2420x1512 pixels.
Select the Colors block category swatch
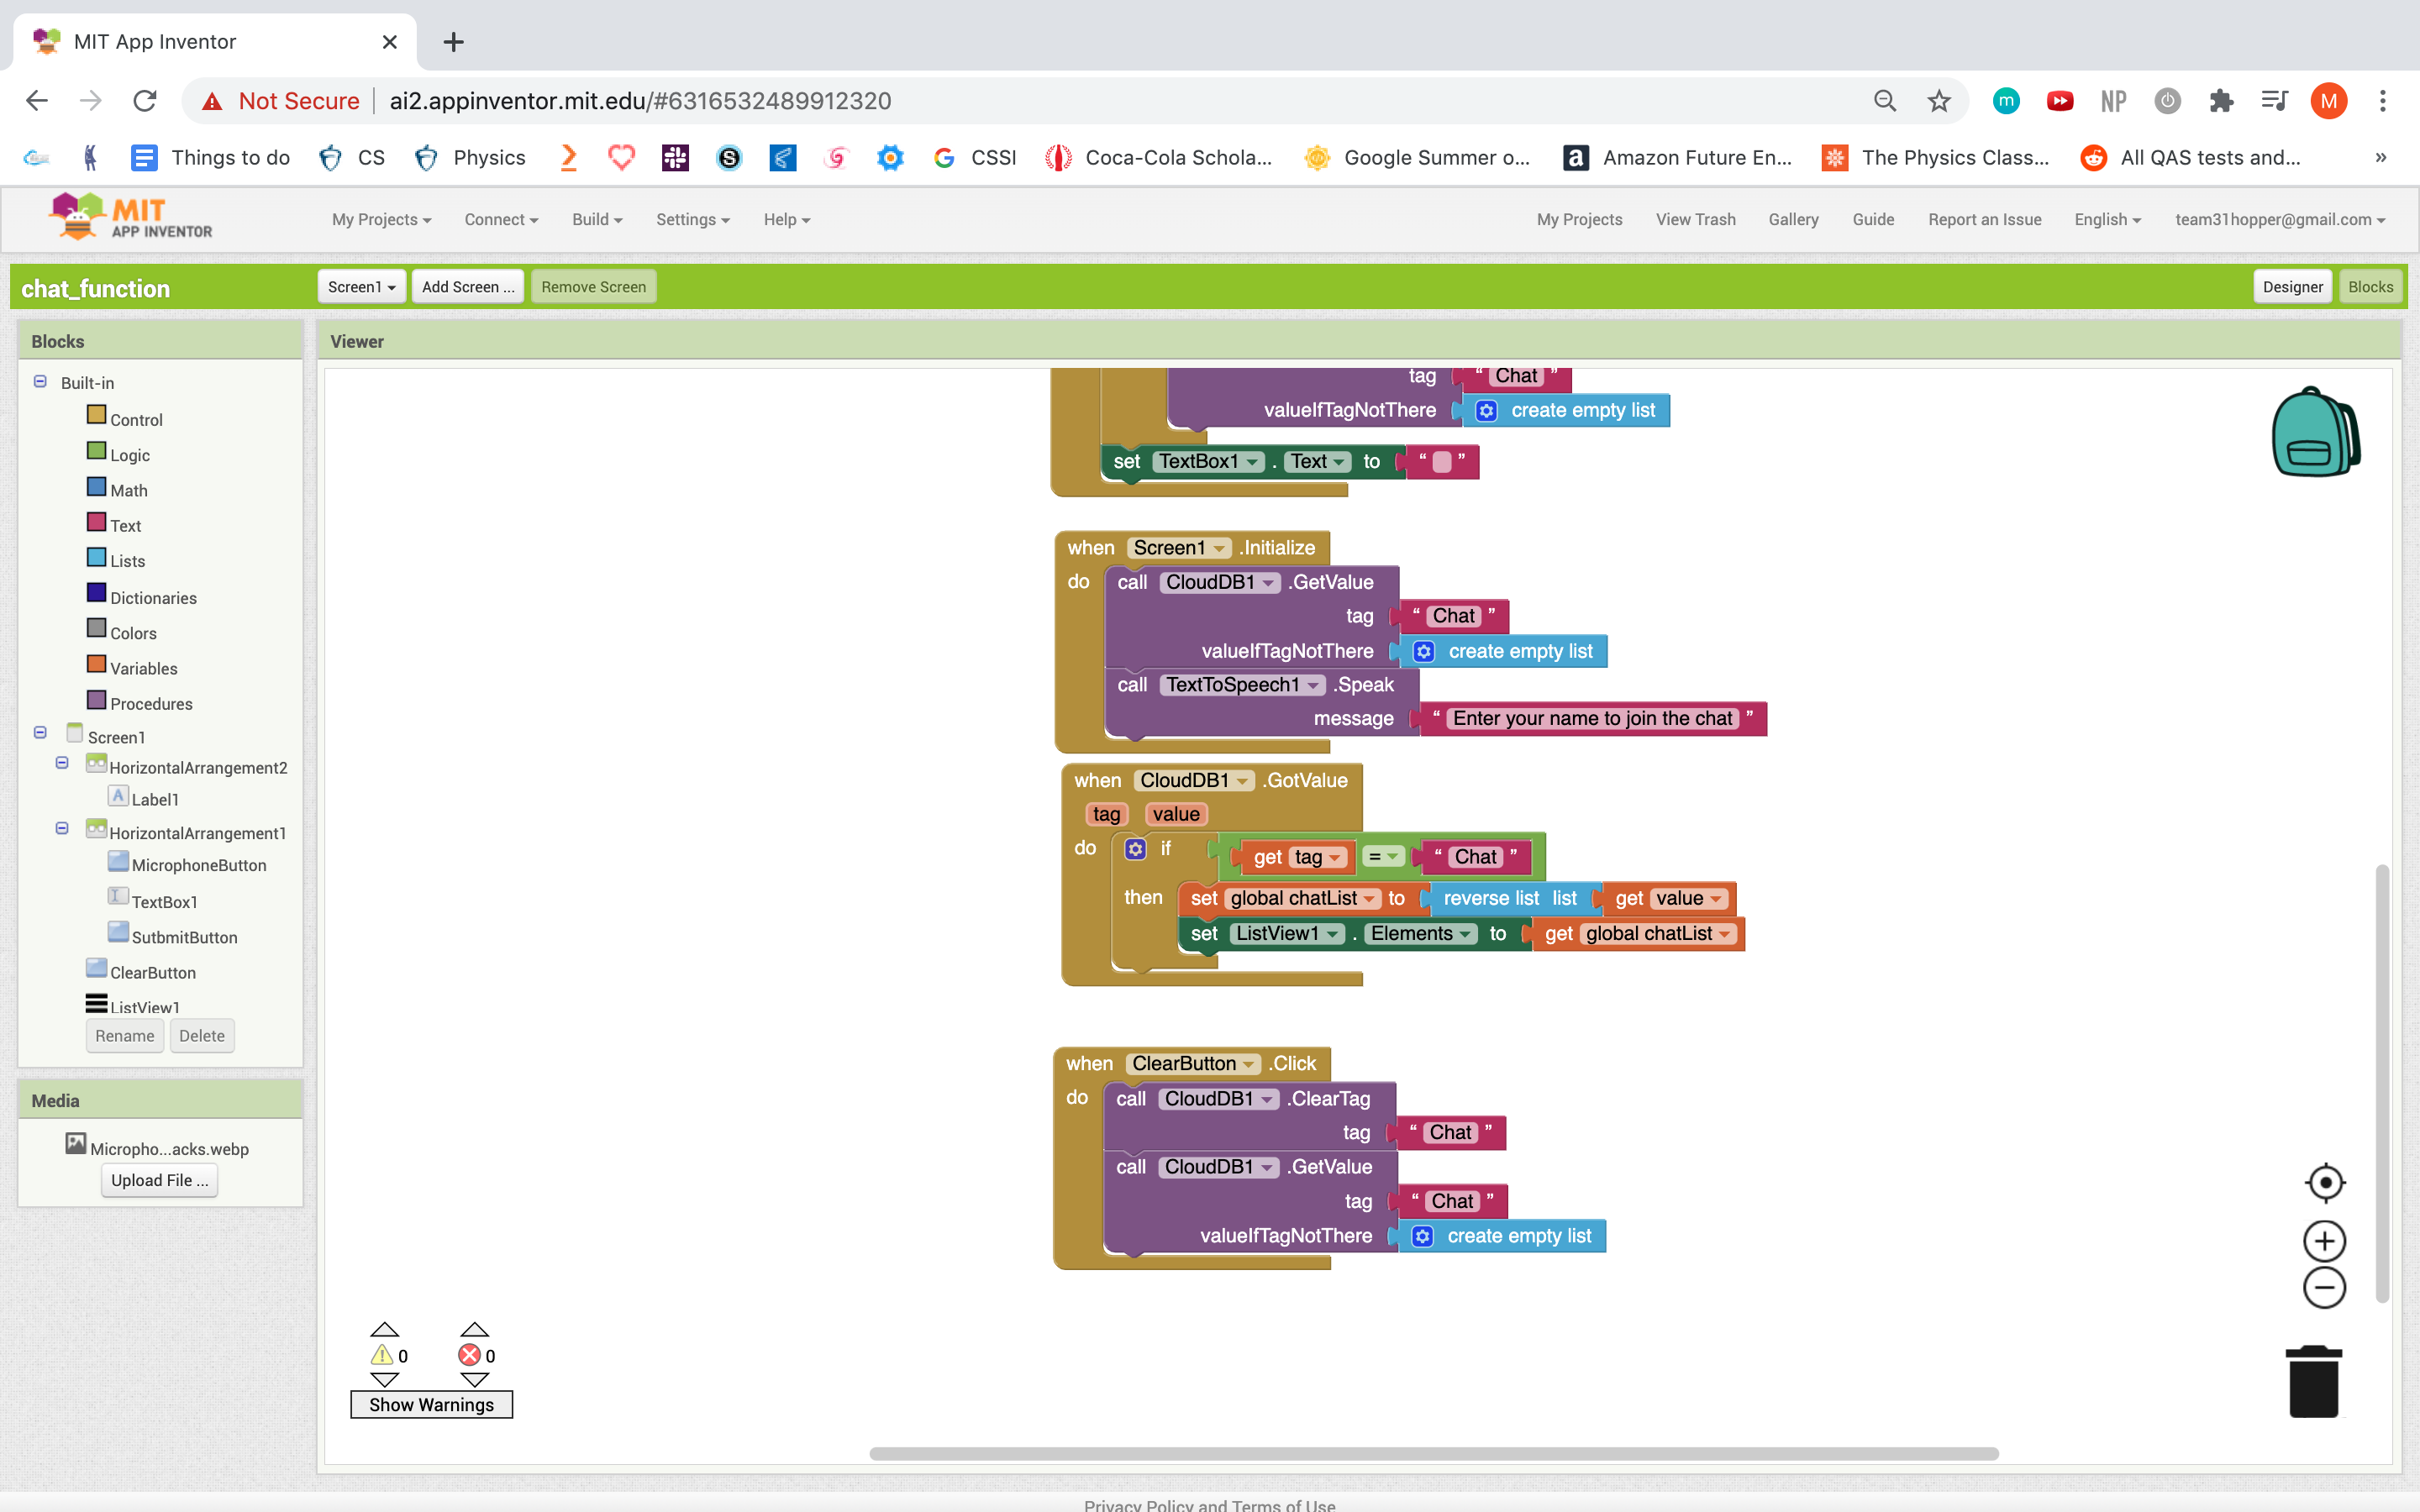[96, 629]
